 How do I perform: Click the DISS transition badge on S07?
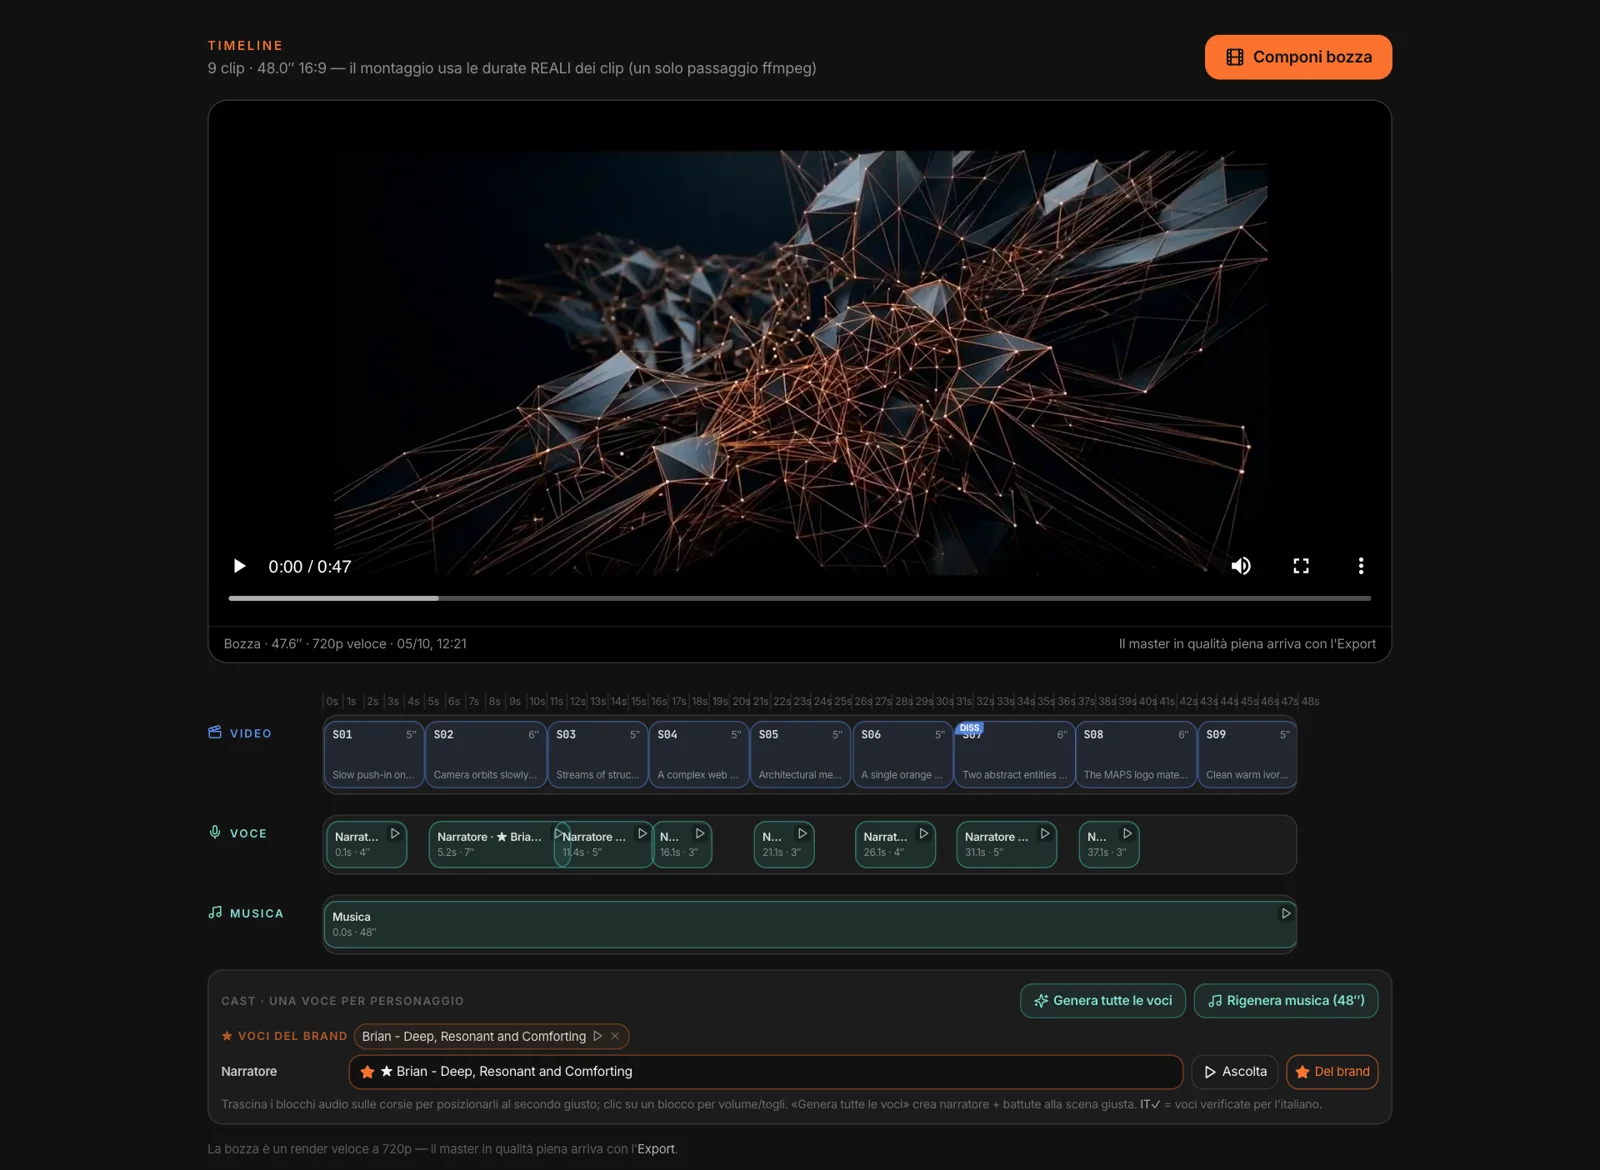(x=970, y=728)
